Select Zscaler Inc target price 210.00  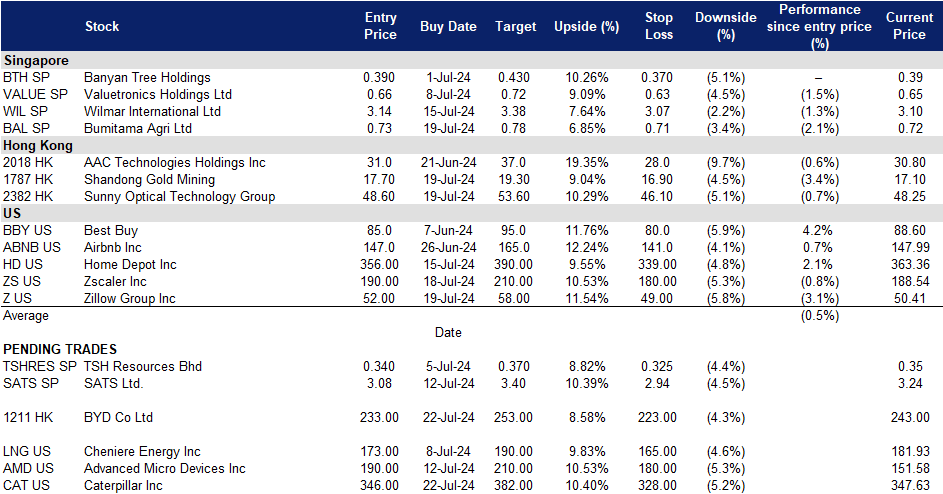(516, 281)
